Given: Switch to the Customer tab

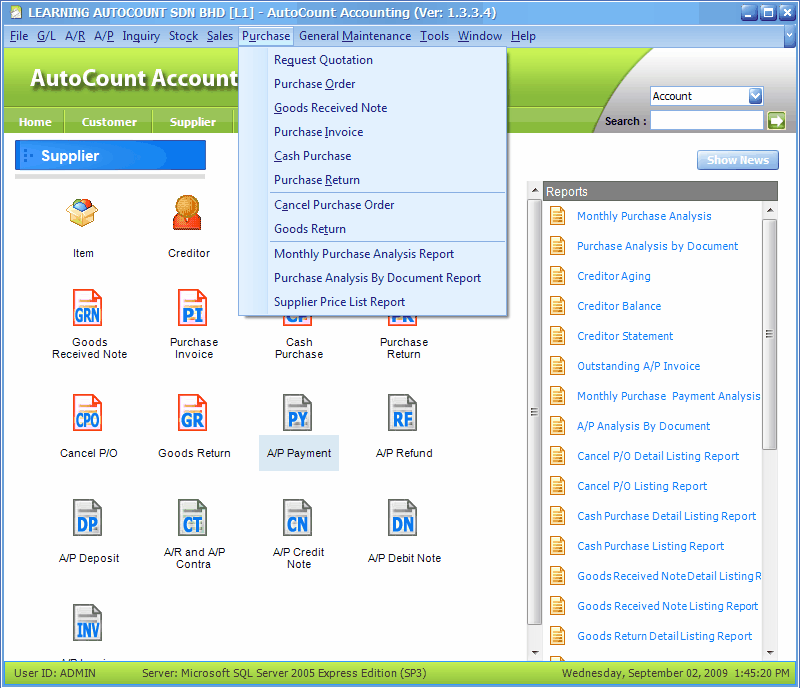Looking at the screenshot, I should (x=109, y=122).
